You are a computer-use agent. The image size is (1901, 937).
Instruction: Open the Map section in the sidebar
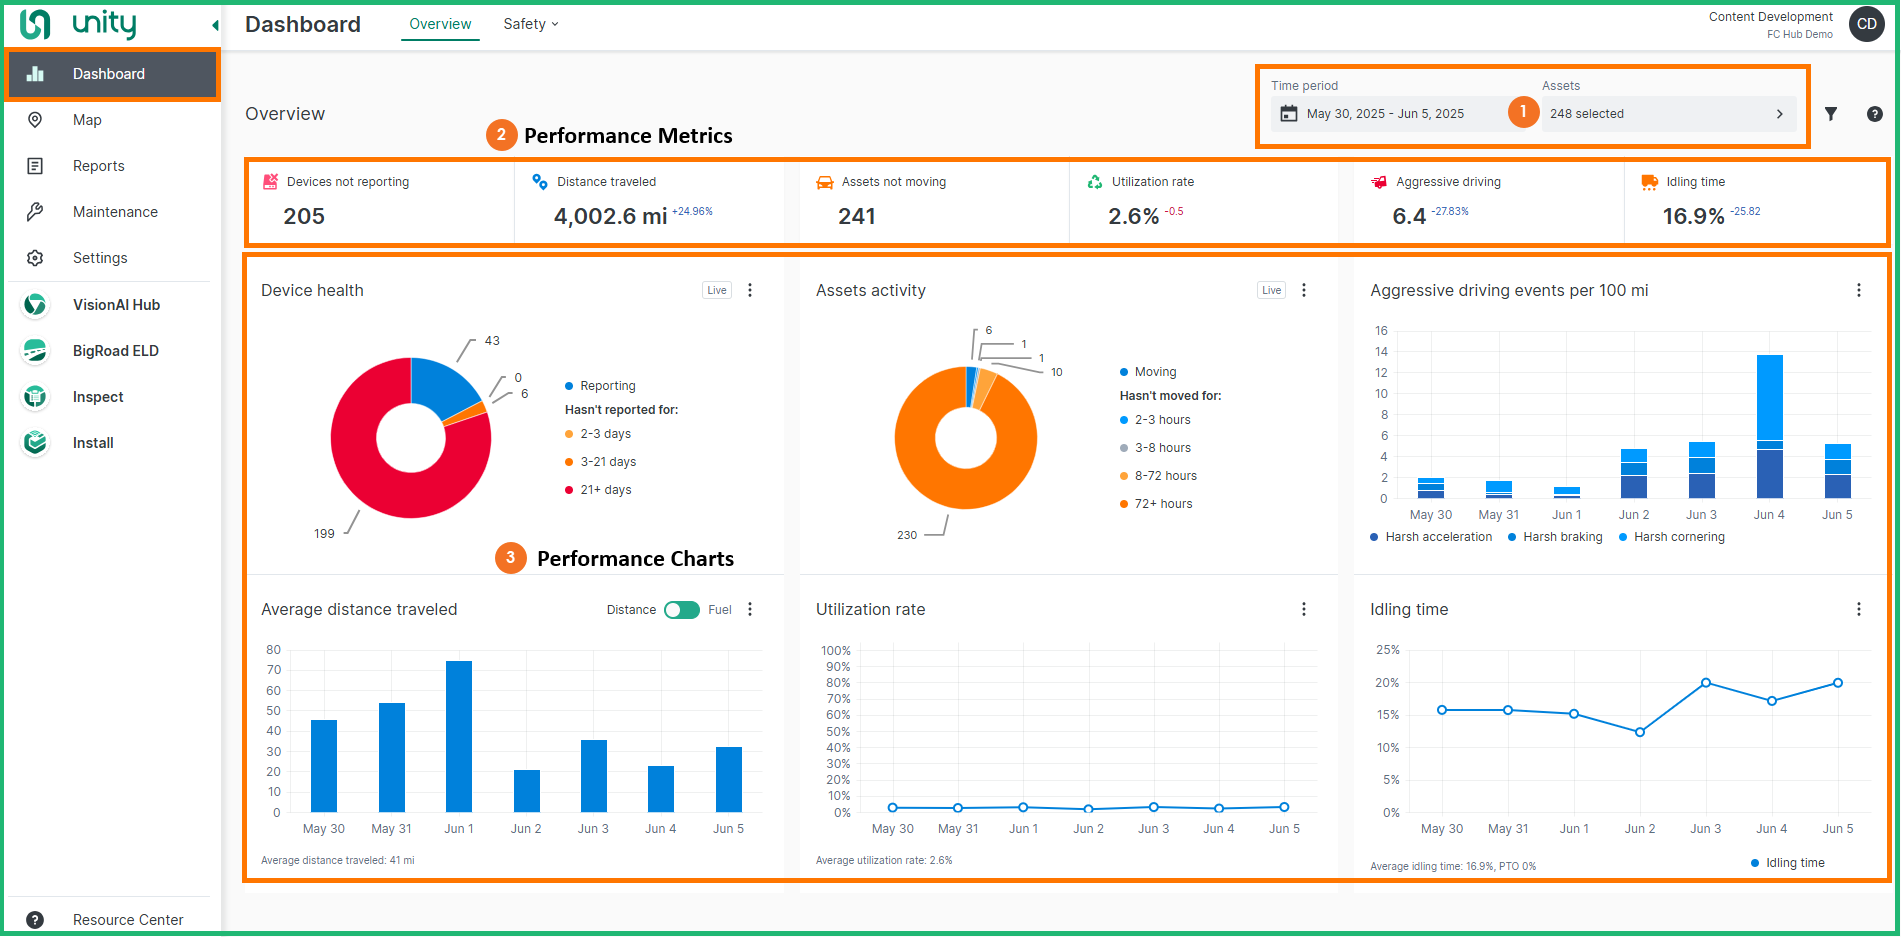pyautogui.click(x=87, y=119)
